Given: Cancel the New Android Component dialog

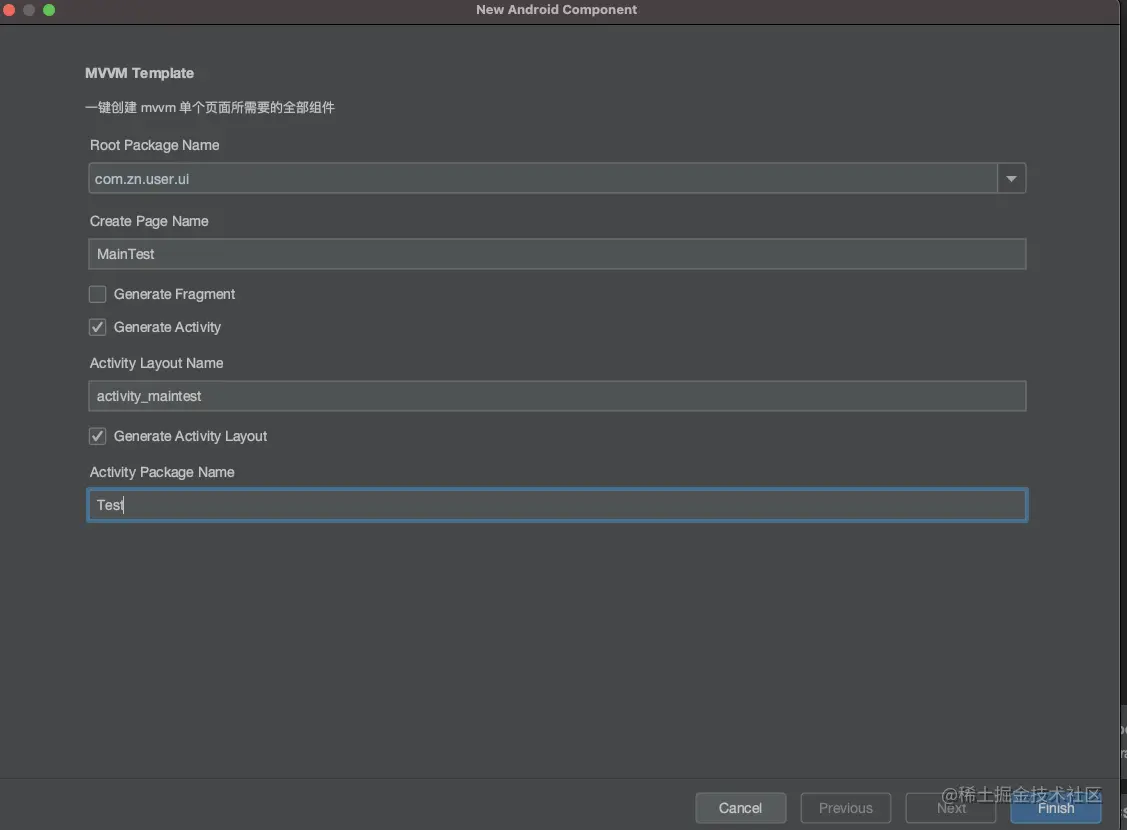Looking at the screenshot, I should [740, 808].
